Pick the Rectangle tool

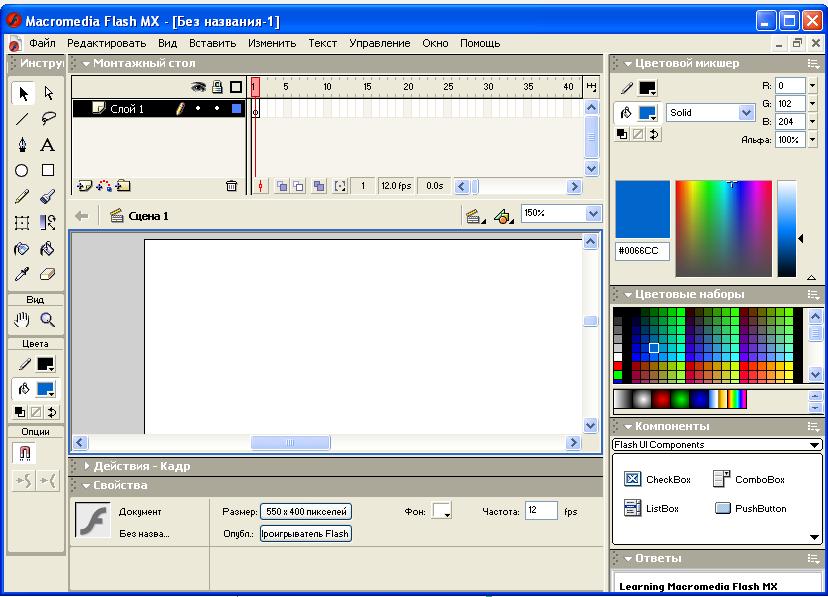48,170
